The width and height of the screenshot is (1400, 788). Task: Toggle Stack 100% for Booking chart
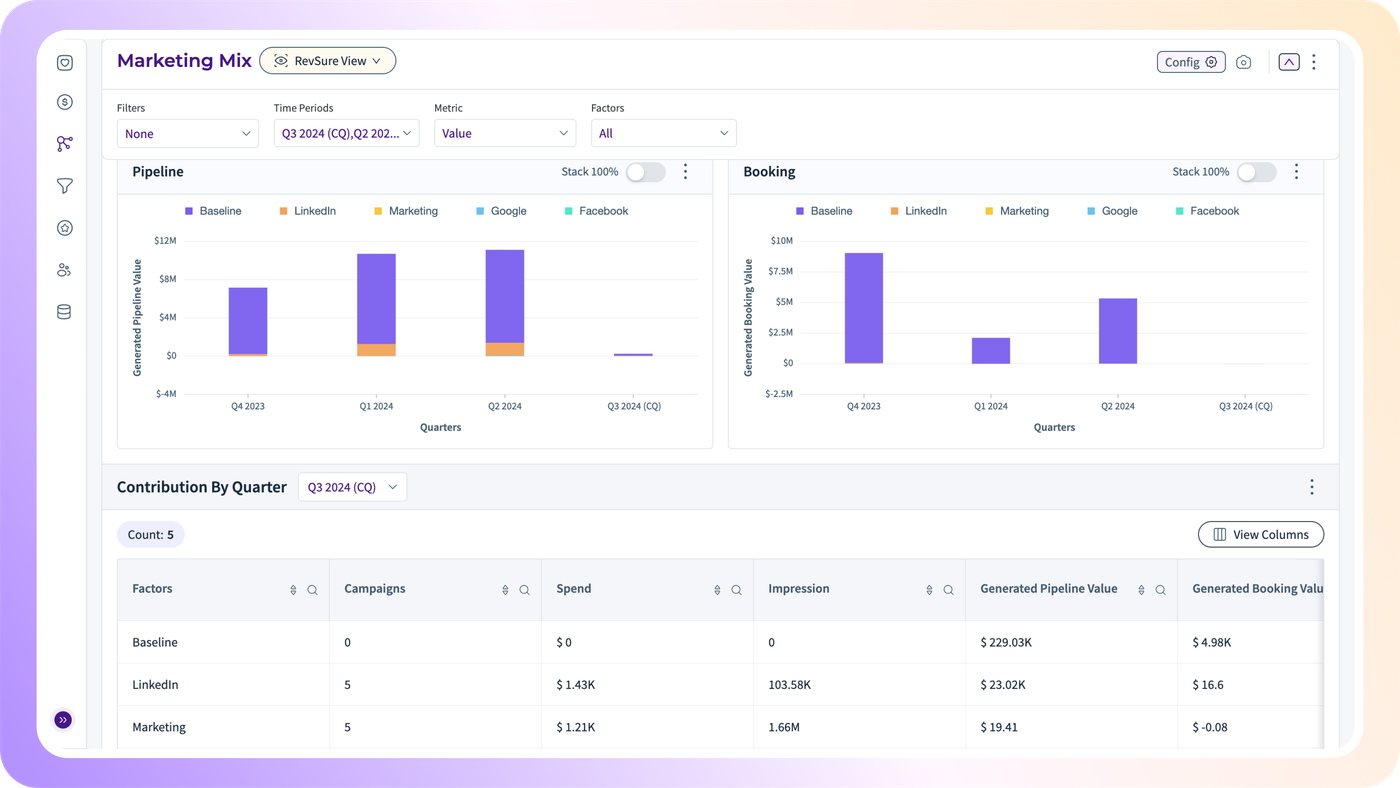point(1256,172)
